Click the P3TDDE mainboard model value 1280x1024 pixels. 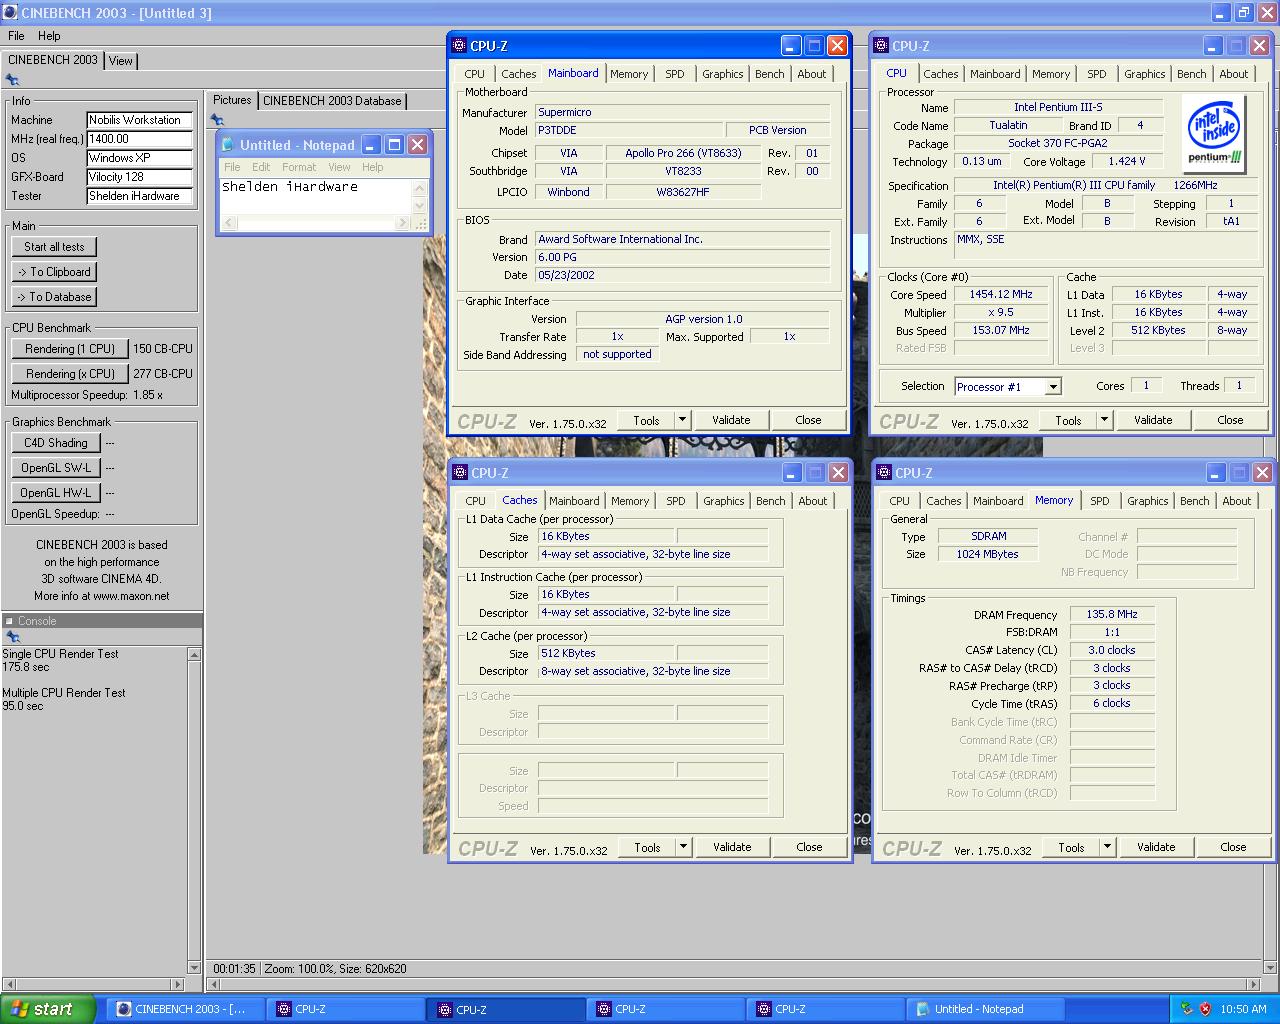point(629,130)
